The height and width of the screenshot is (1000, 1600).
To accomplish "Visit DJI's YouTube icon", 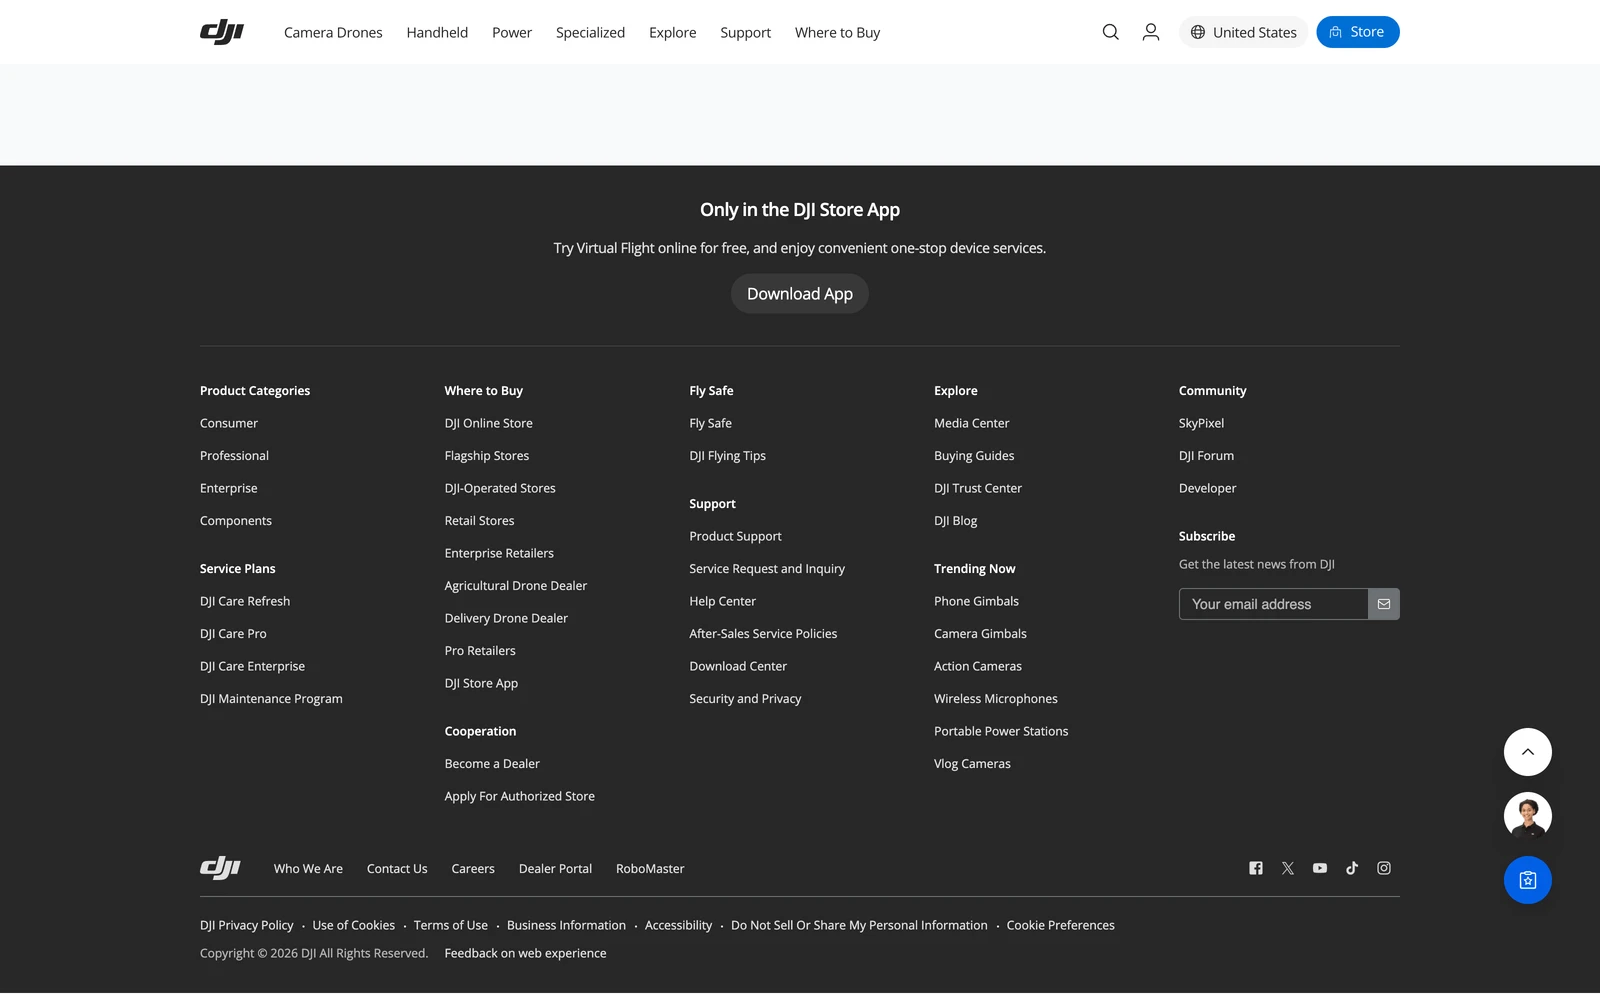I will 1320,868.
